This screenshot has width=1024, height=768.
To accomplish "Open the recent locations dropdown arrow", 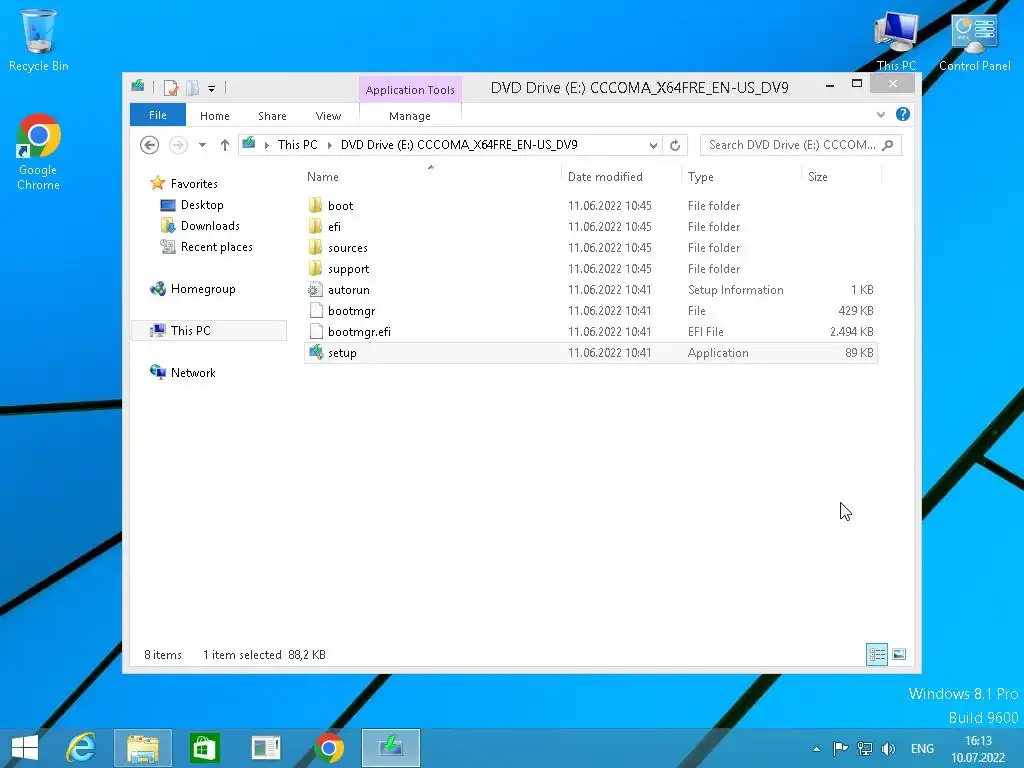I will [x=202, y=145].
